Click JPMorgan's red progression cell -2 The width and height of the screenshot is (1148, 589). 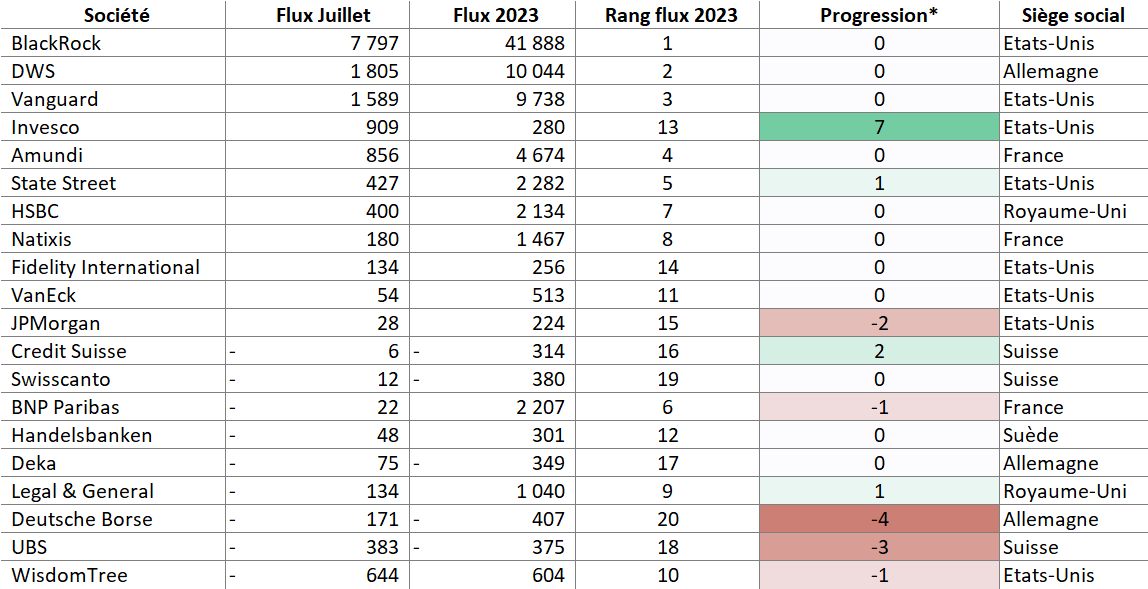(x=879, y=323)
